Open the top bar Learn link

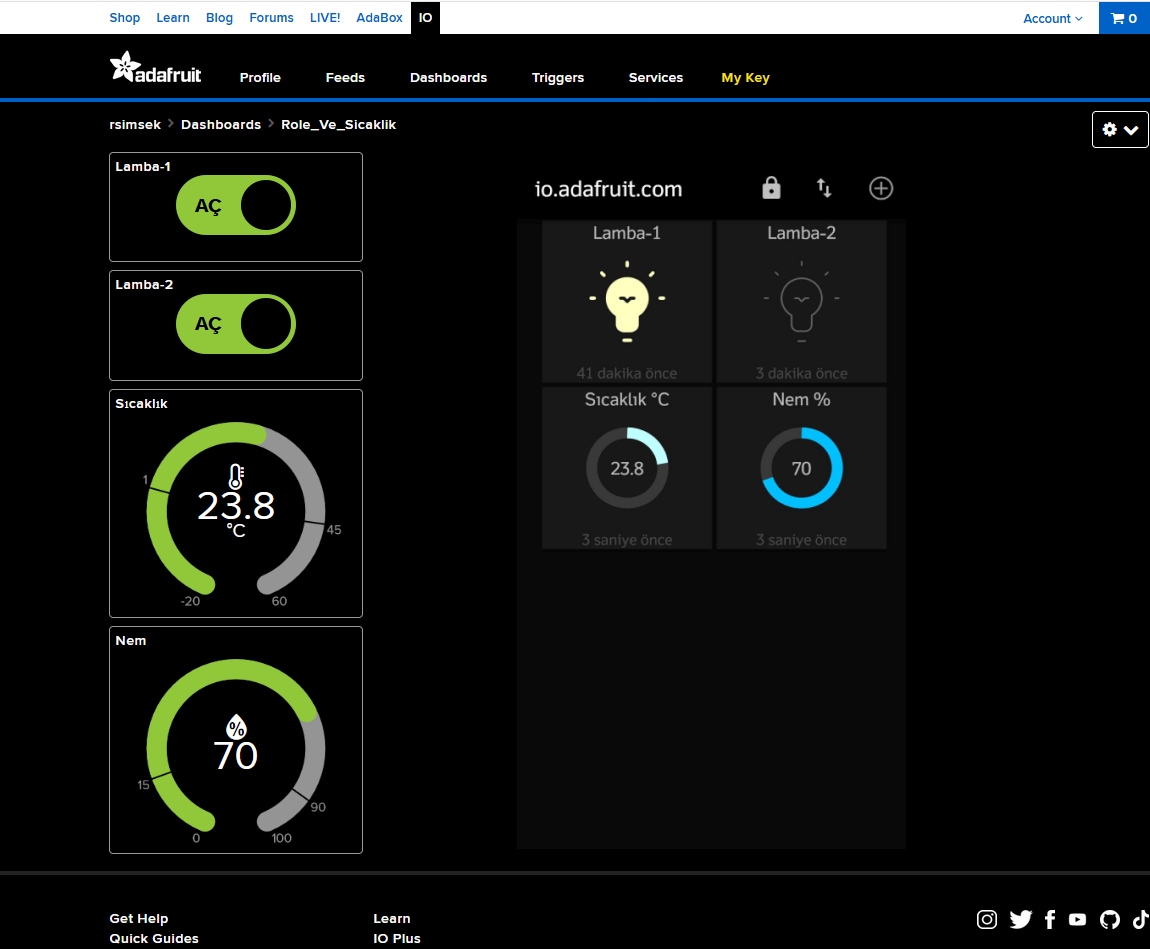pos(173,18)
